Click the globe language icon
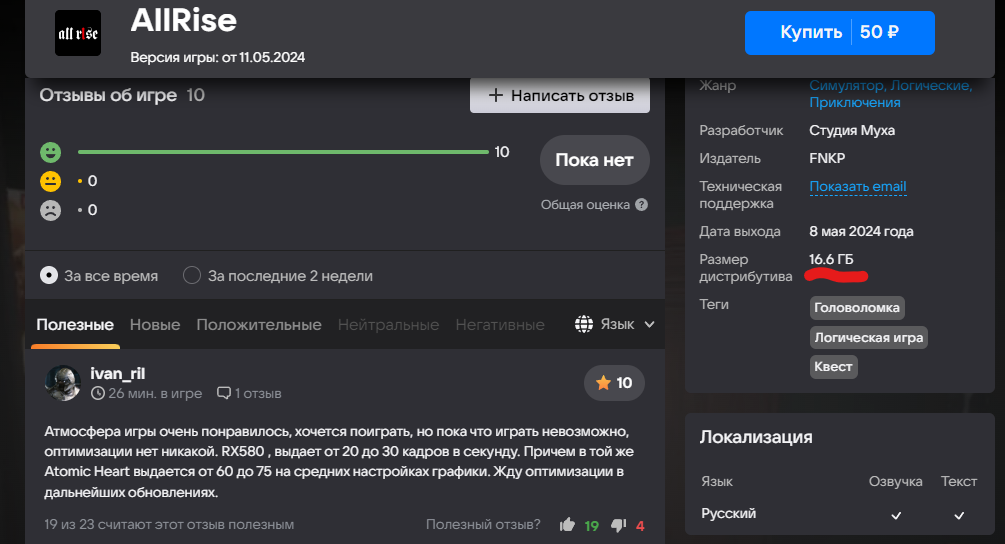This screenshot has width=1005, height=544. tap(584, 324)
